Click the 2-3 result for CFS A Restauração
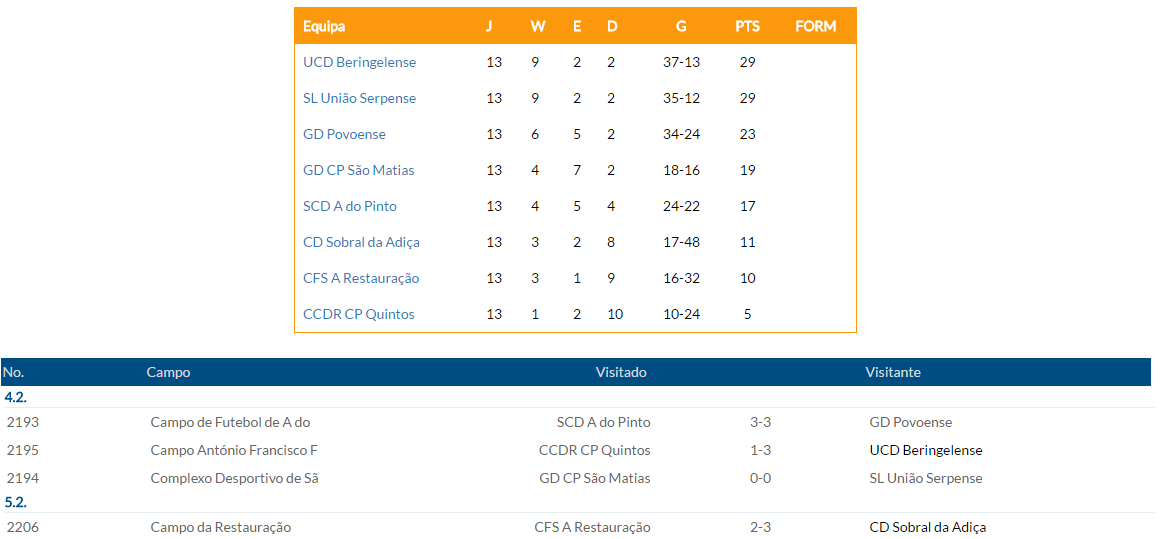The width and height of the screenshot is (1161, 539). point(760,527)
